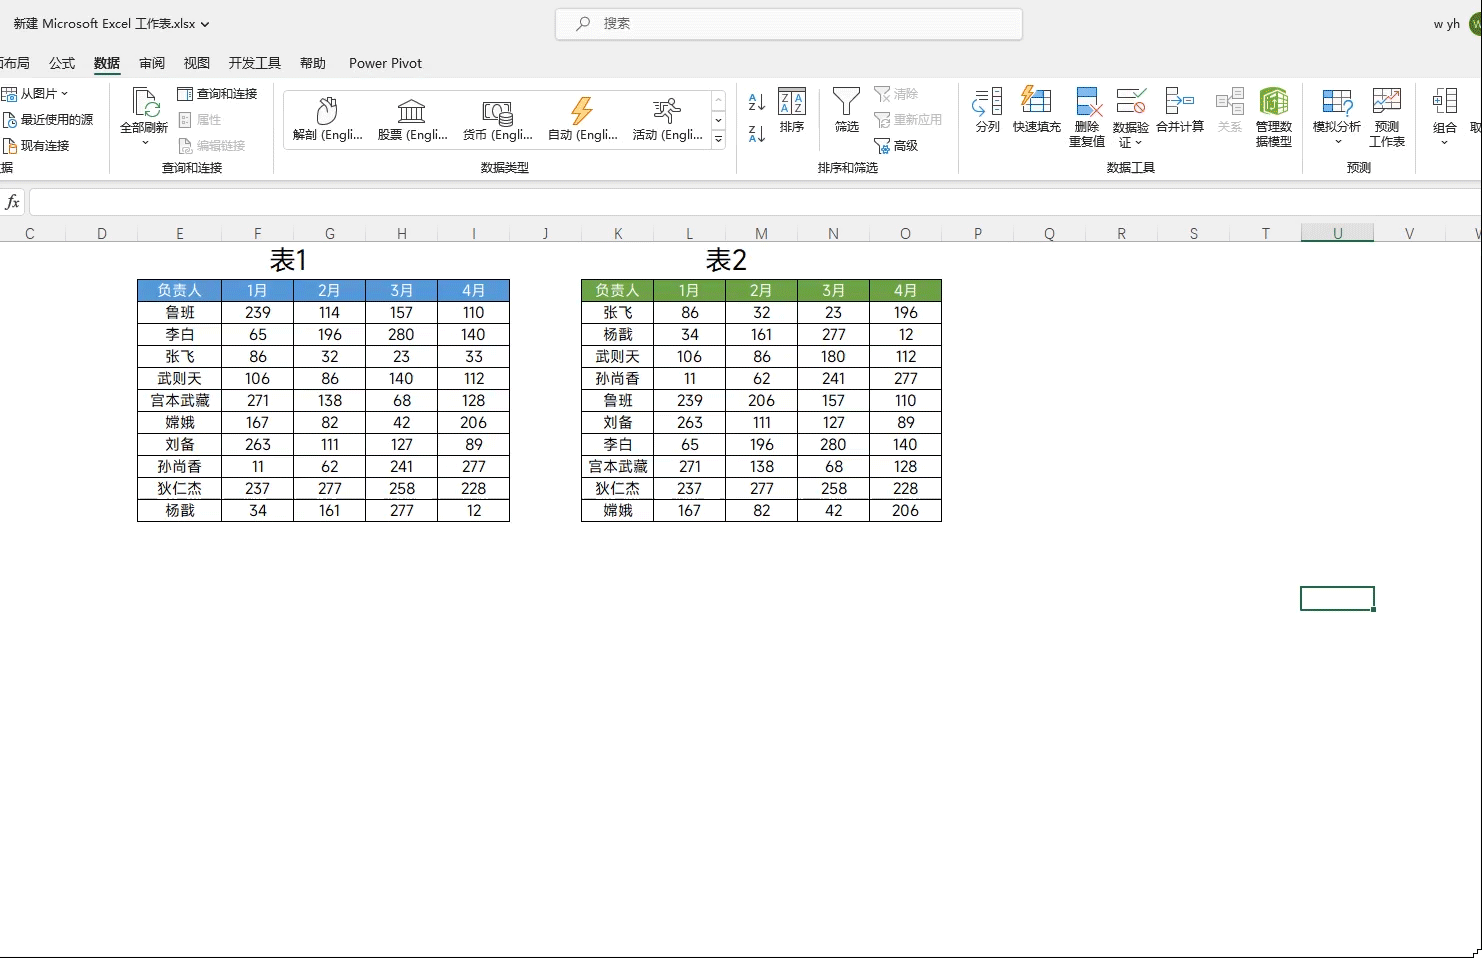Expand the What-If Analysis dropdown arrow
1482x958 pixels.
point(1338,142)
